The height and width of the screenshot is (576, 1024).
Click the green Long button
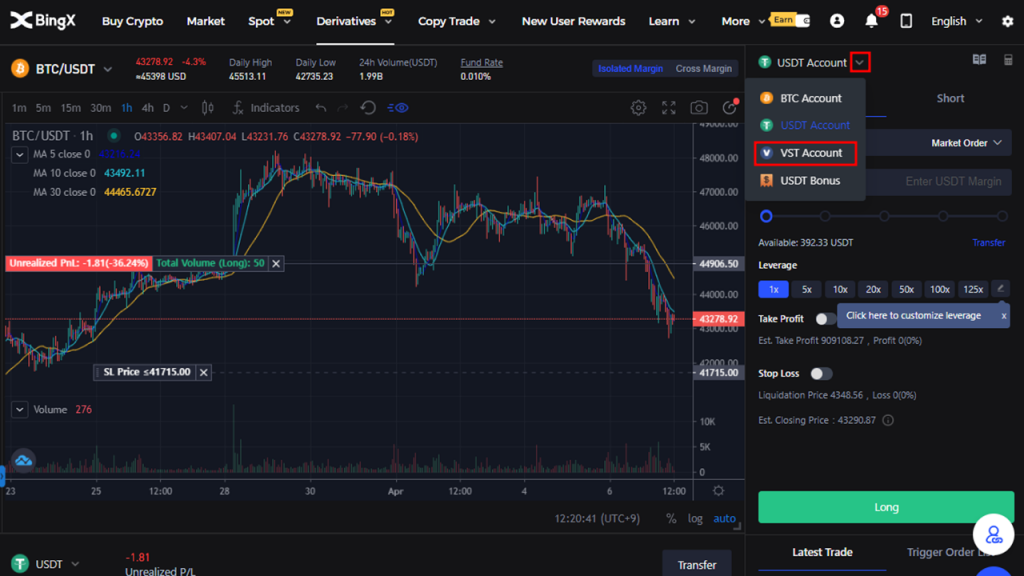pyautogui.click(x=886, y=507)
